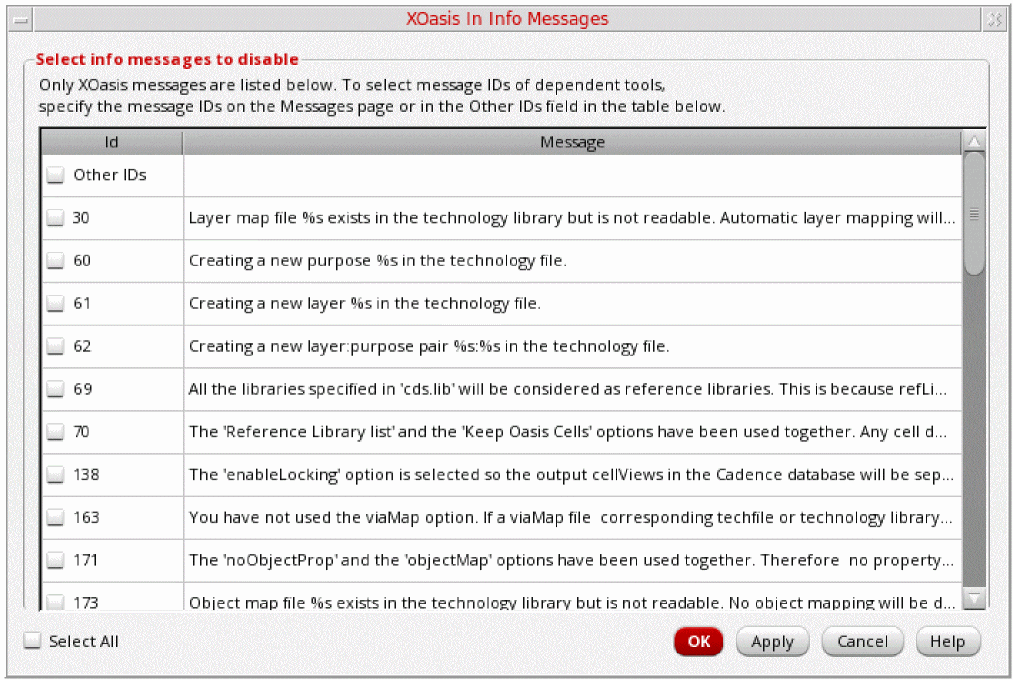The height and width of the screenshot is (680, 1013).
Task: Open the window menu icon in title bar
Action: pyautogui.click(x=21, y=20)
